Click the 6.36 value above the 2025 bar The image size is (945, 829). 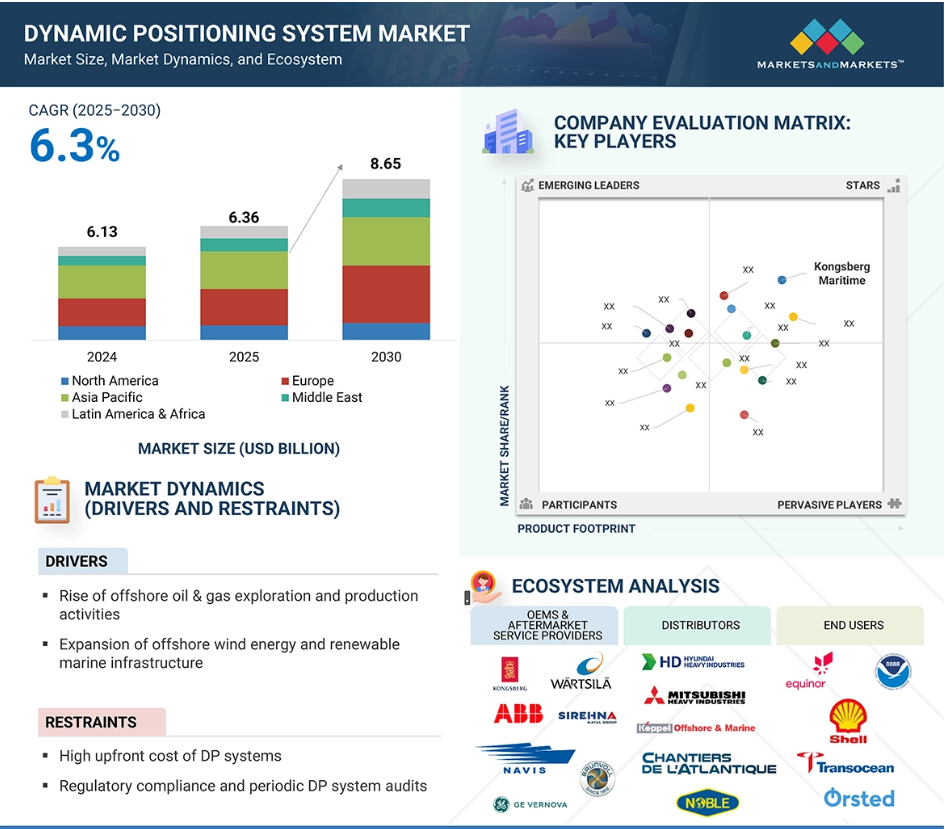click(243, 217)
